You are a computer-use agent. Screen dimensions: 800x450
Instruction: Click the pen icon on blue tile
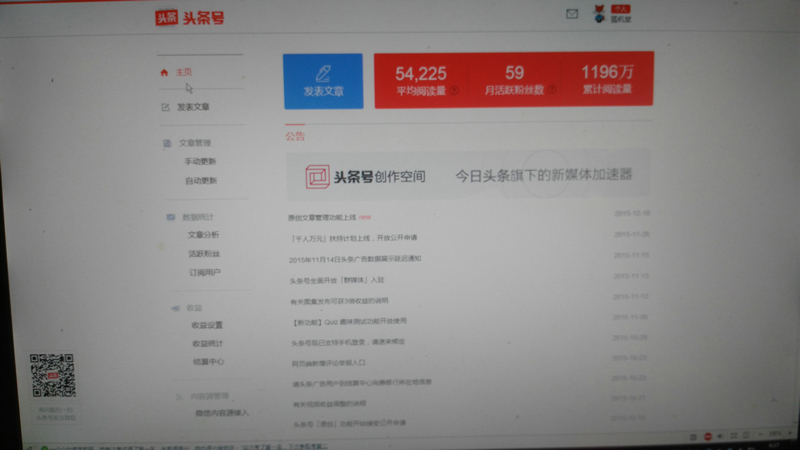point(323,73)
